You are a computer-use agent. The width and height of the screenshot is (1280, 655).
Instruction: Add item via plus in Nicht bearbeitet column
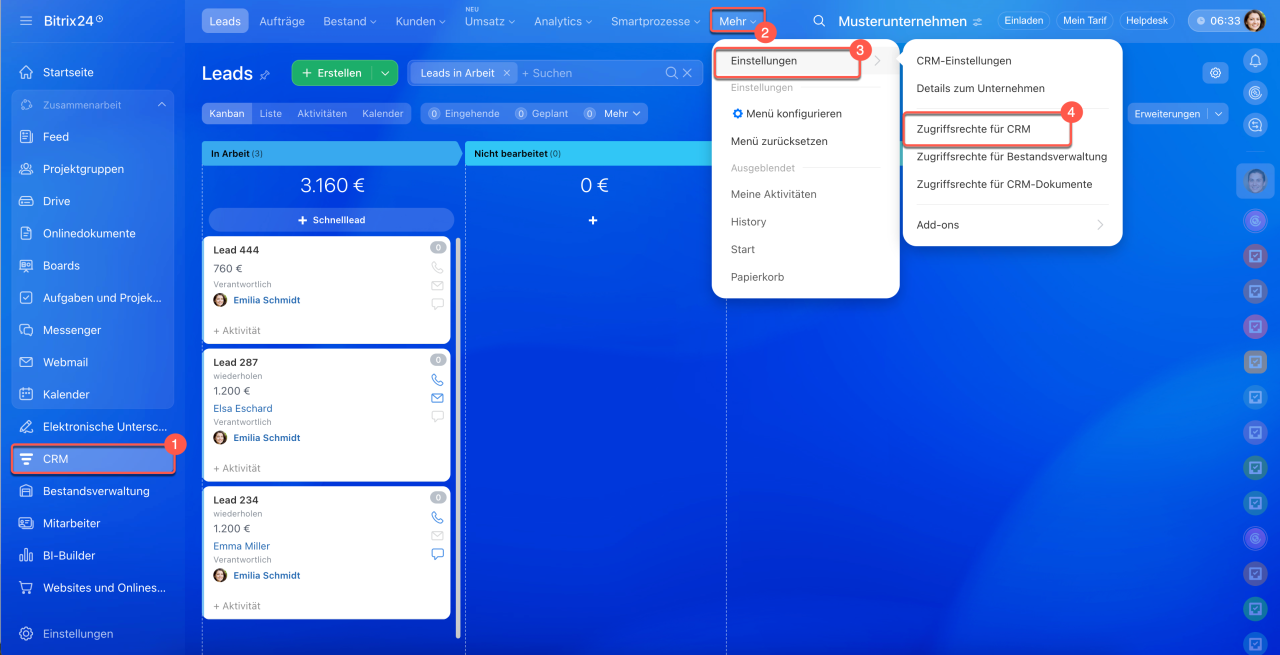tap(593, 220)
